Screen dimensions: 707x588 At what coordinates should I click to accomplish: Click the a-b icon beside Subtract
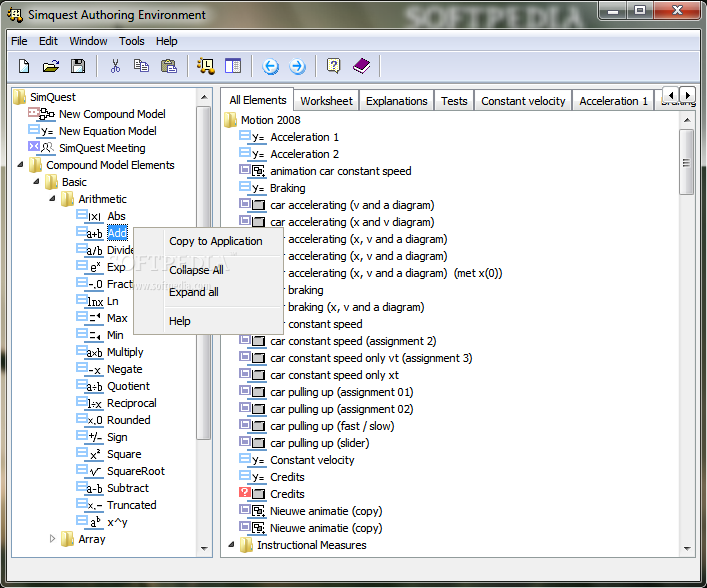[x=89, y=488]
